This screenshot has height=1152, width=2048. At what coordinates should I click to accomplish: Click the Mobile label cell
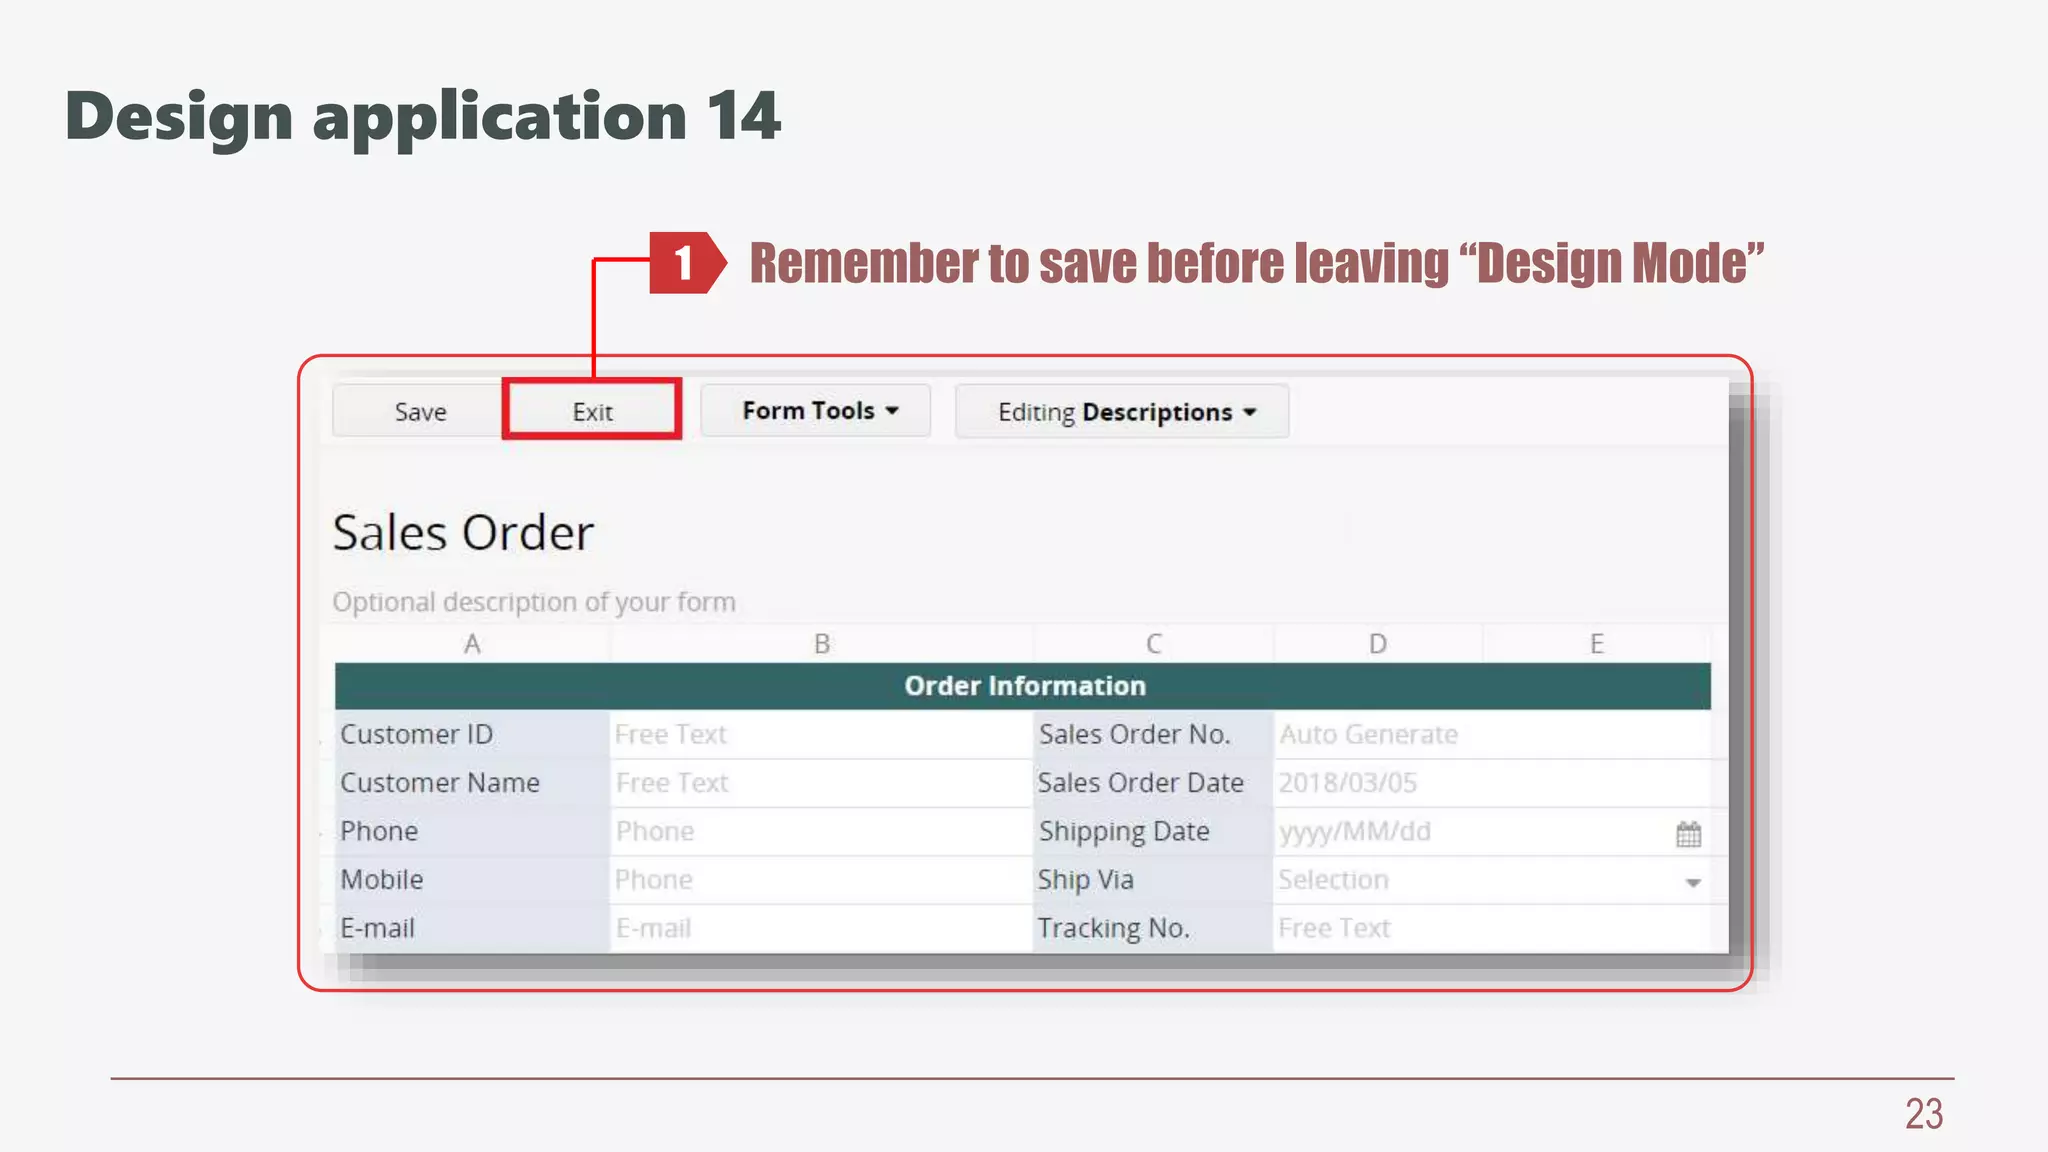point(472,880)
